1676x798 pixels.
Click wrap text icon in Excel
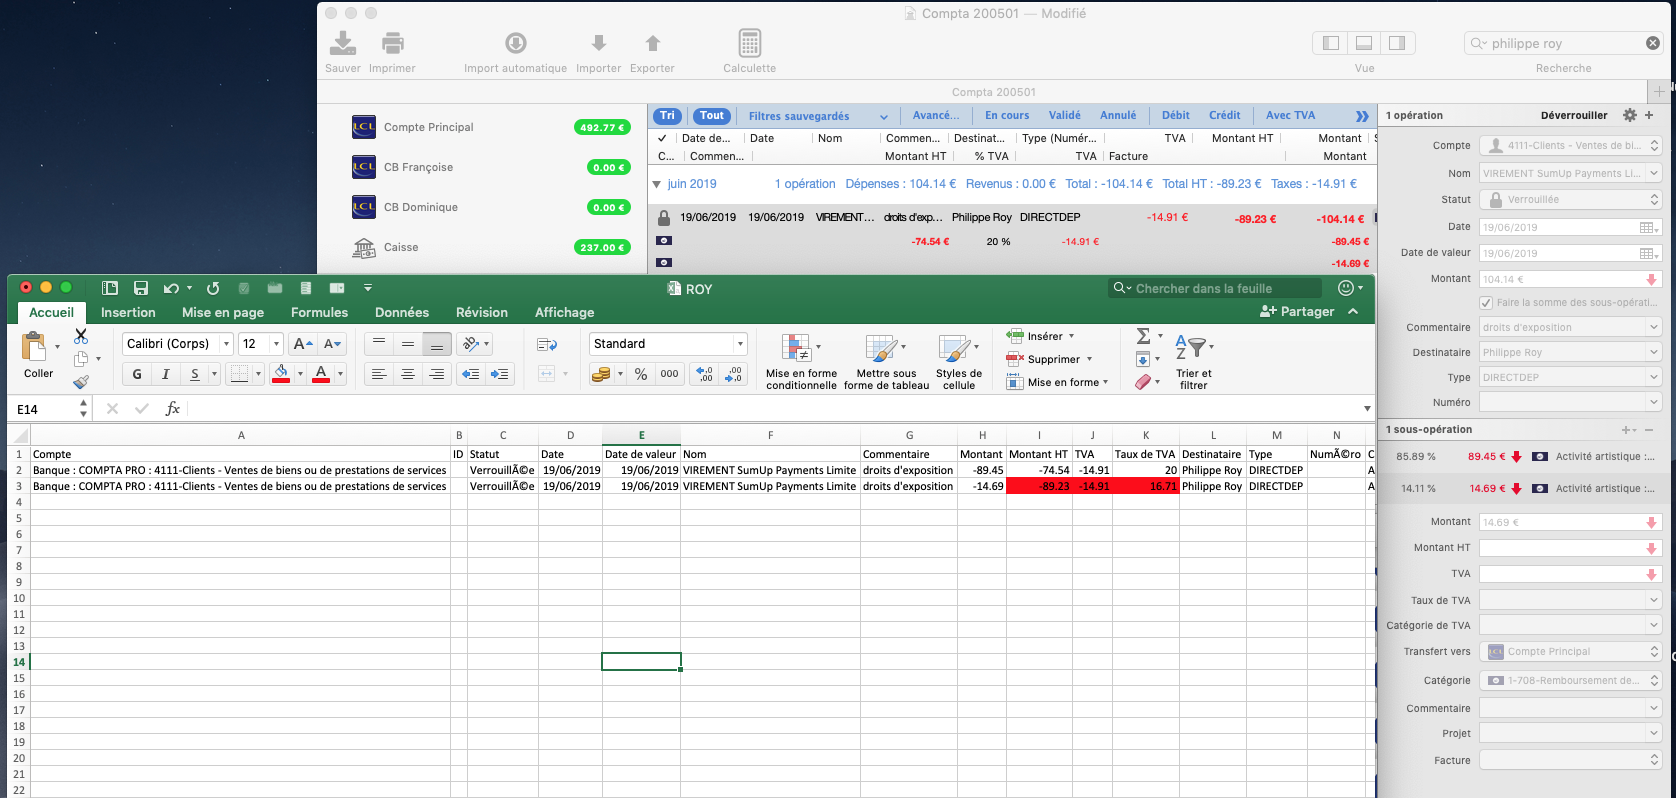tap(547, 345)
